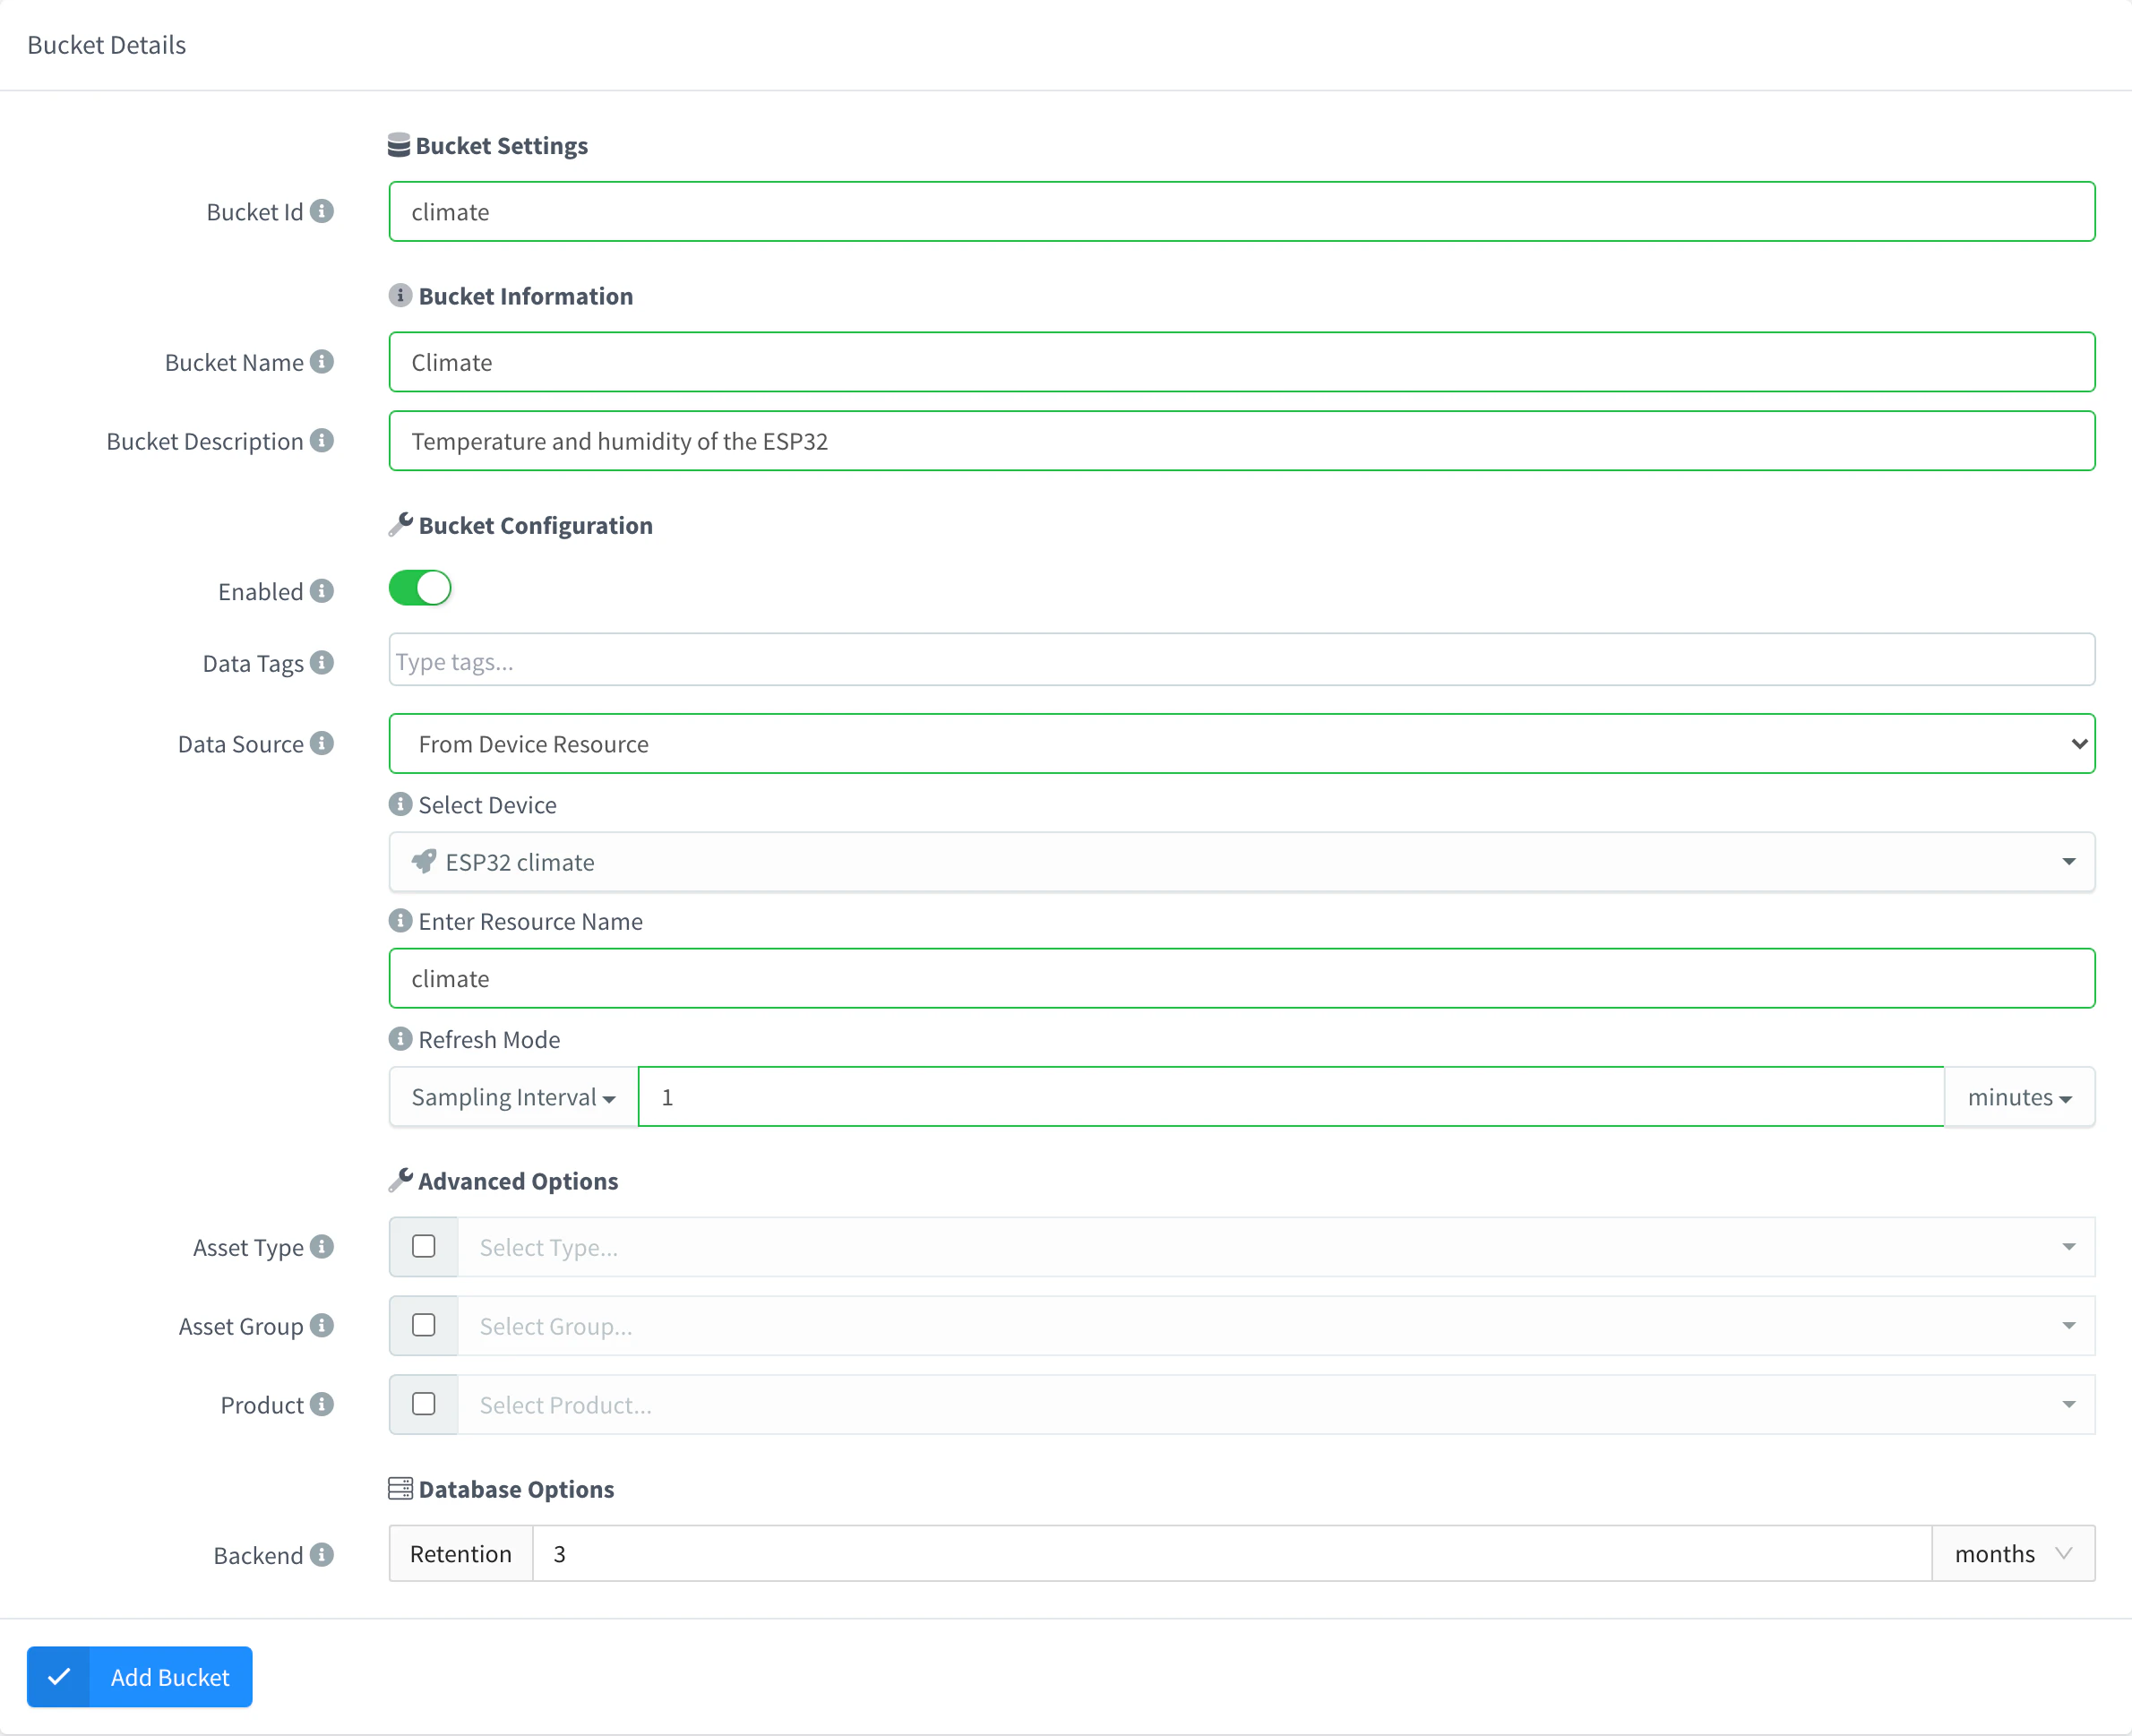Click the Asset Type info icon

[322, 1246]
